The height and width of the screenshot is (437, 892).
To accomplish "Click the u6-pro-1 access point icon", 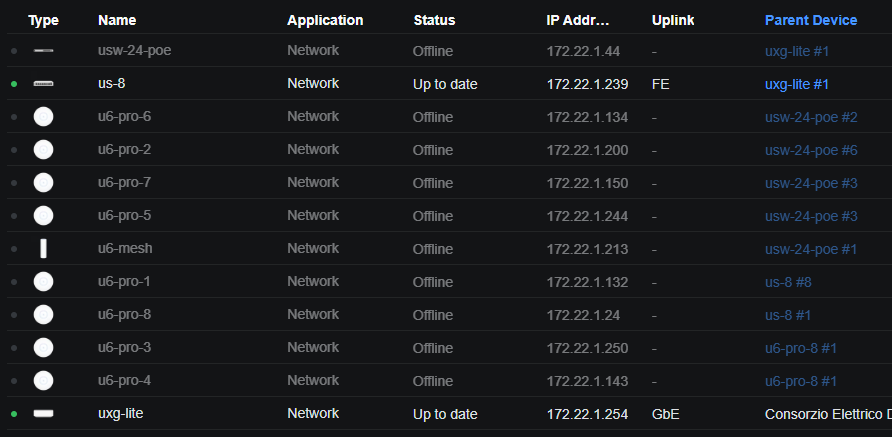I will coord(43,282).
